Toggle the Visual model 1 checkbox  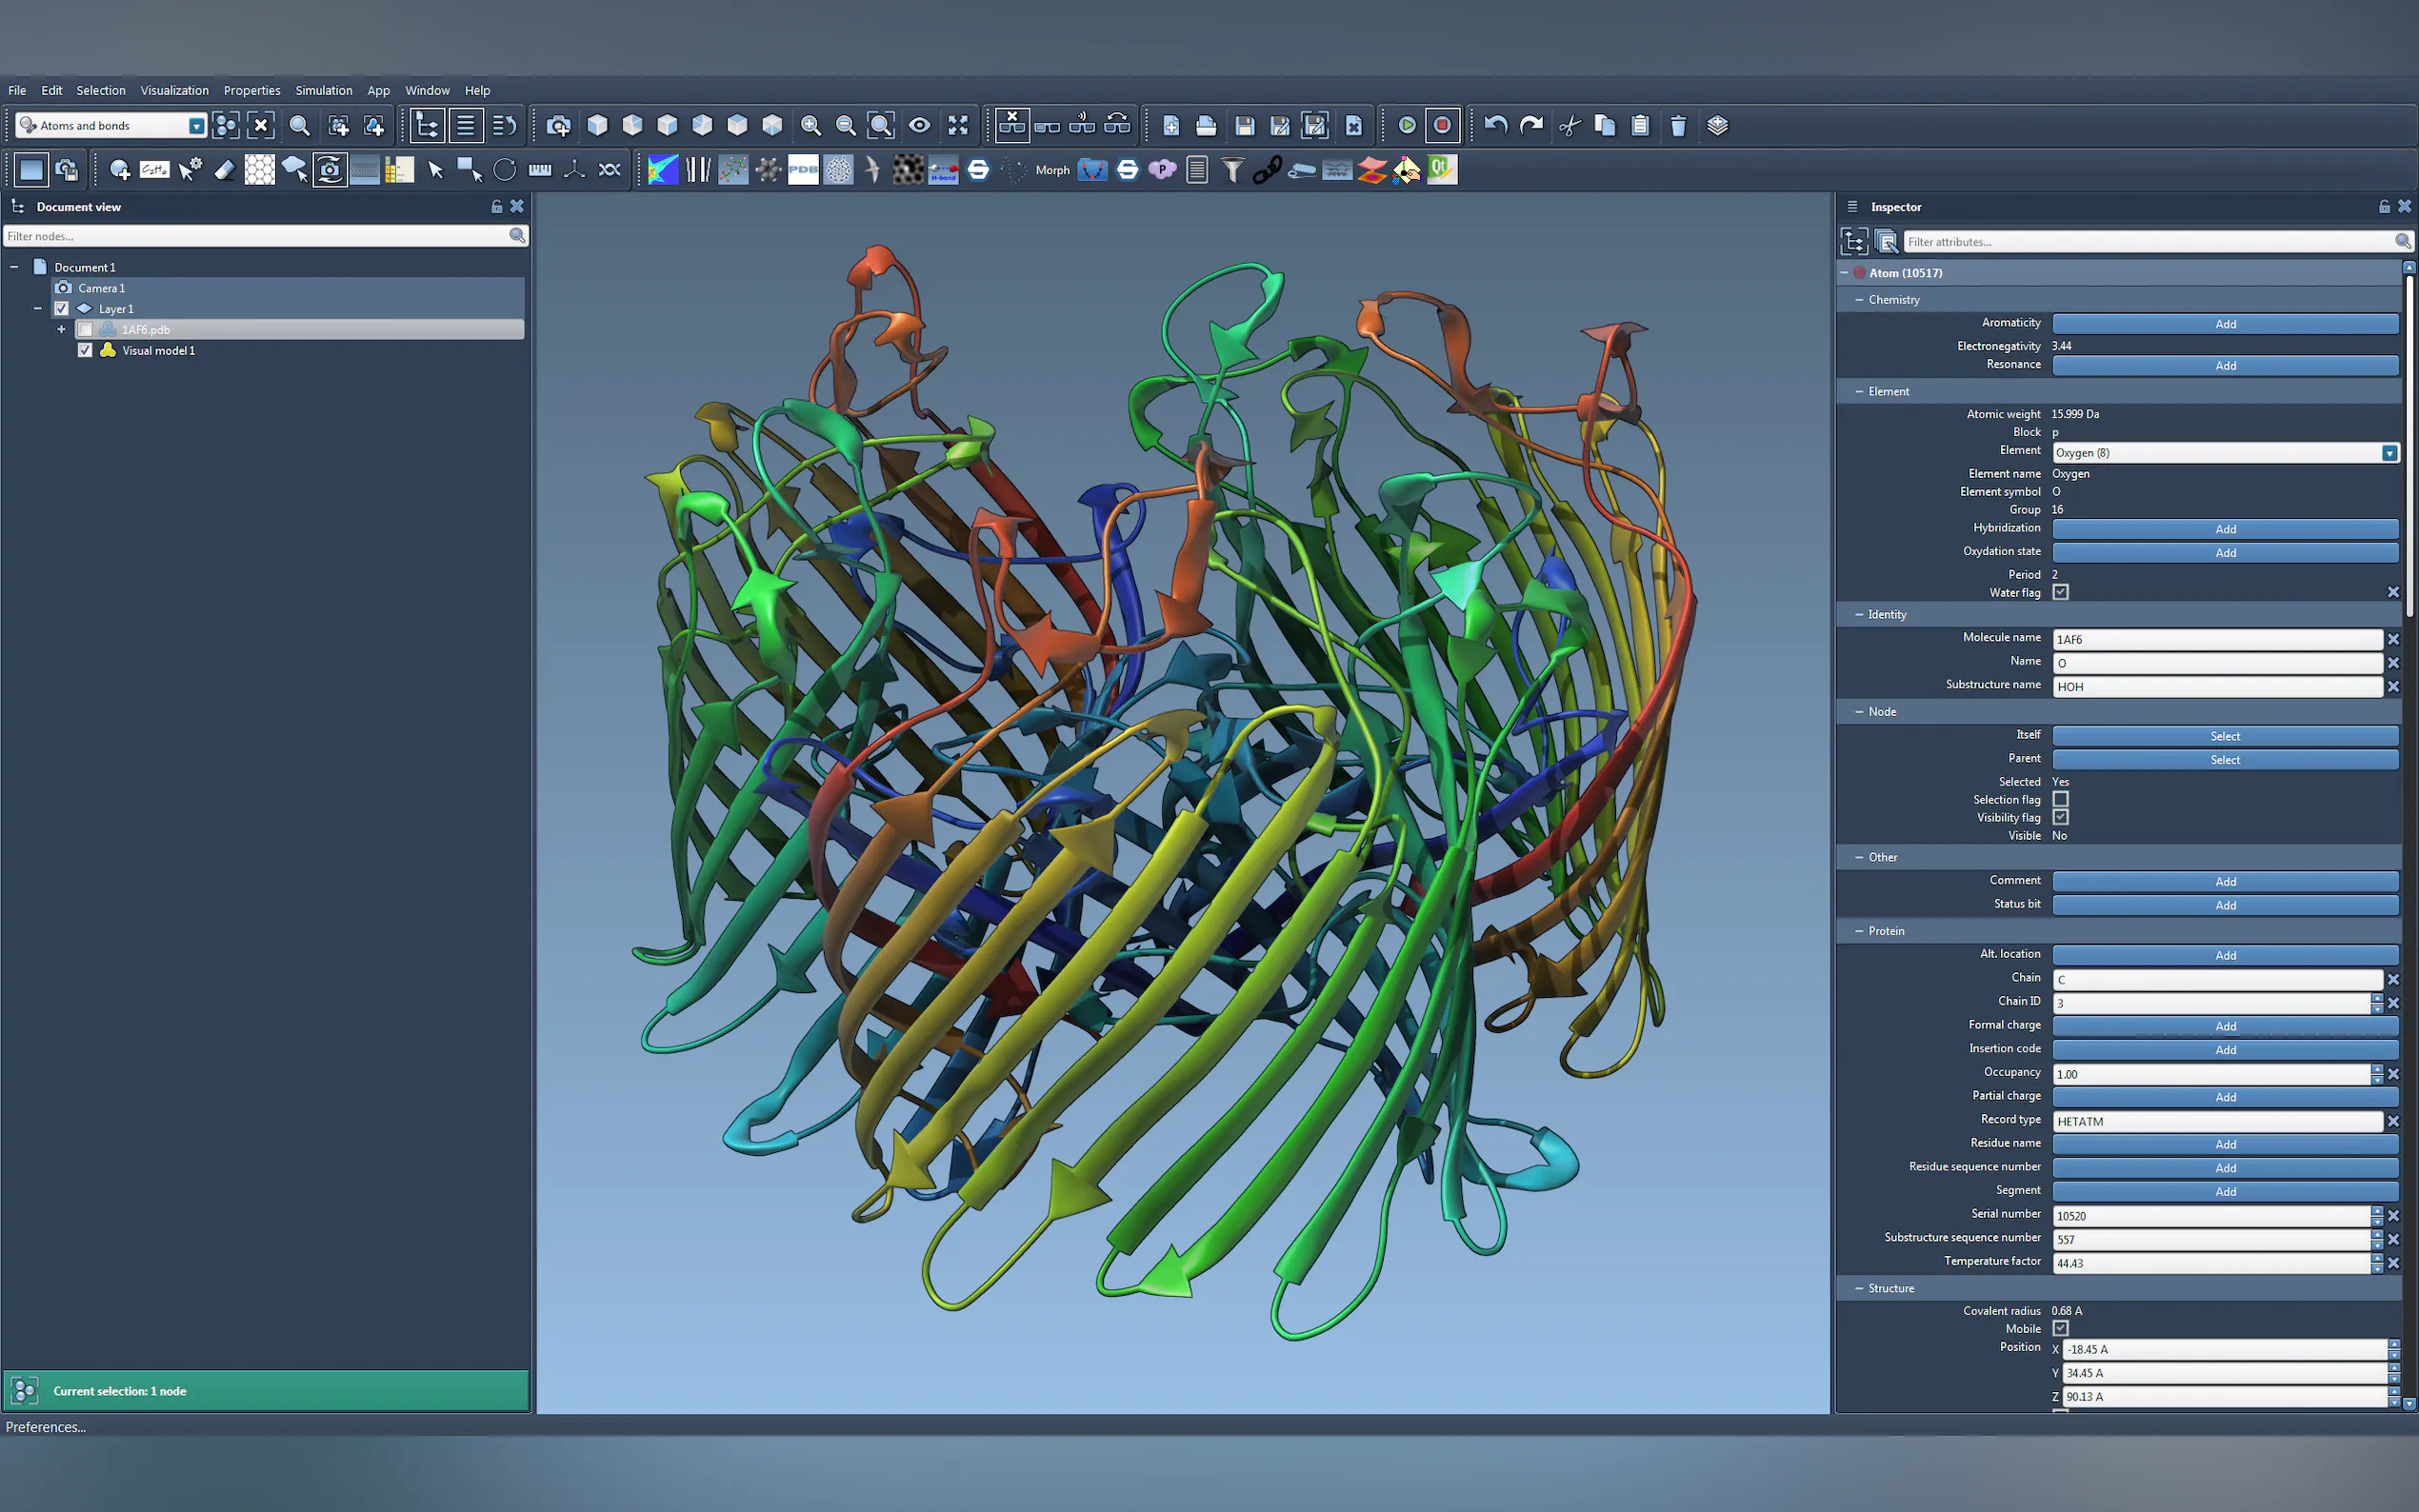[x=85, y=351]
